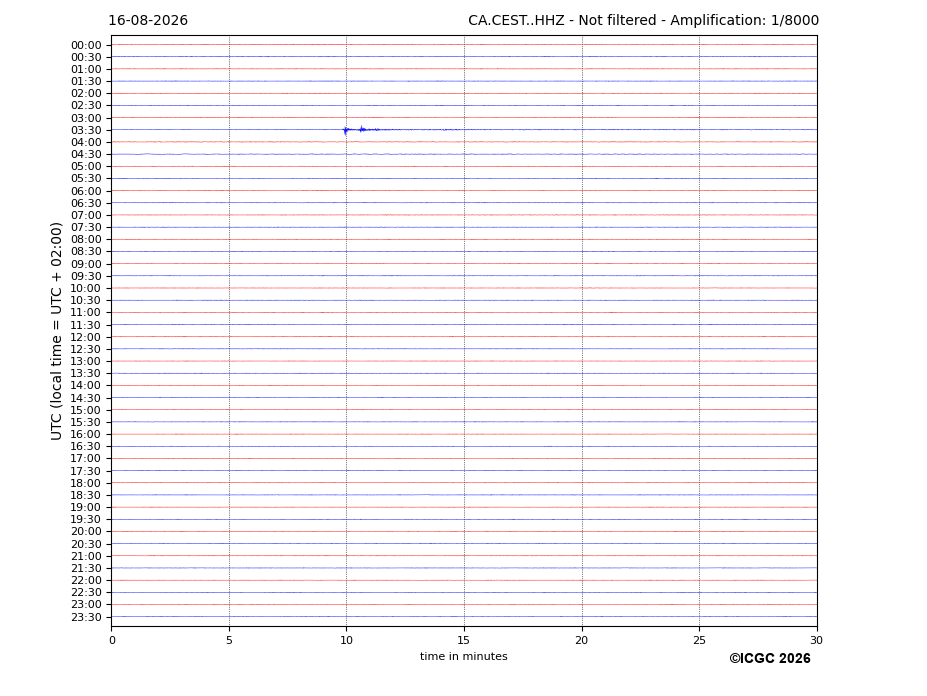Click the 11:30 time label
Image resolution: width=927 pixels, height=696 pixels.
[86, 325]
